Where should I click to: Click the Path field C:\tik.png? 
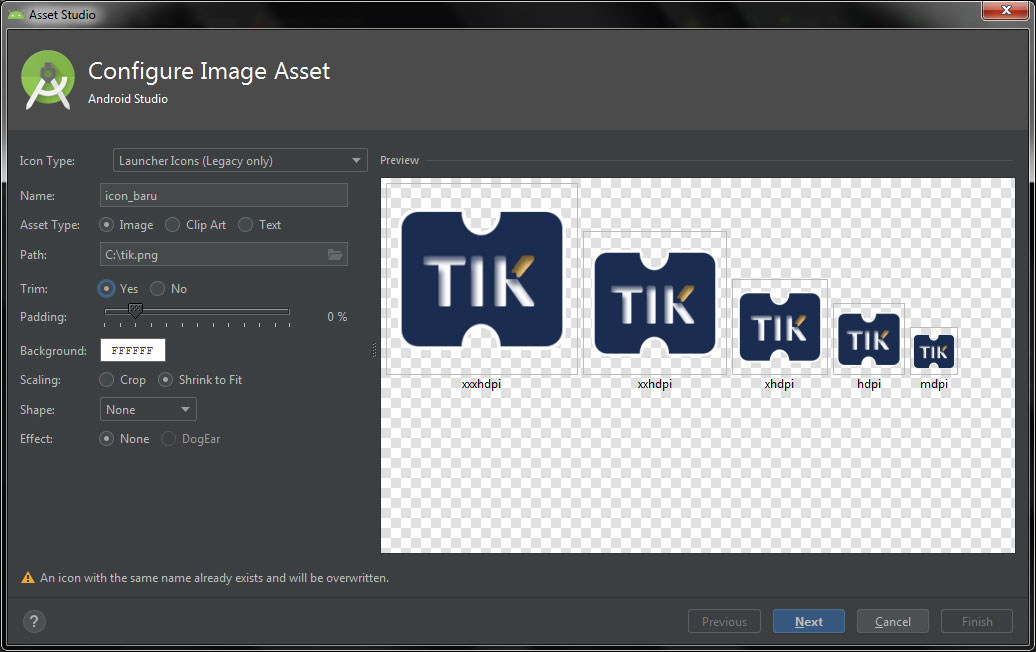point(223,254)
